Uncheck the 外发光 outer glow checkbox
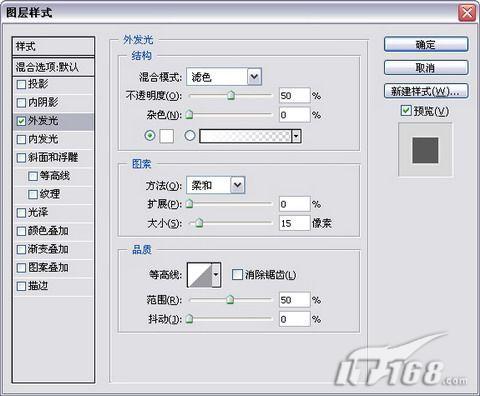Image resolution: width=480 pixels, height=396 pixels. point(21,121)
